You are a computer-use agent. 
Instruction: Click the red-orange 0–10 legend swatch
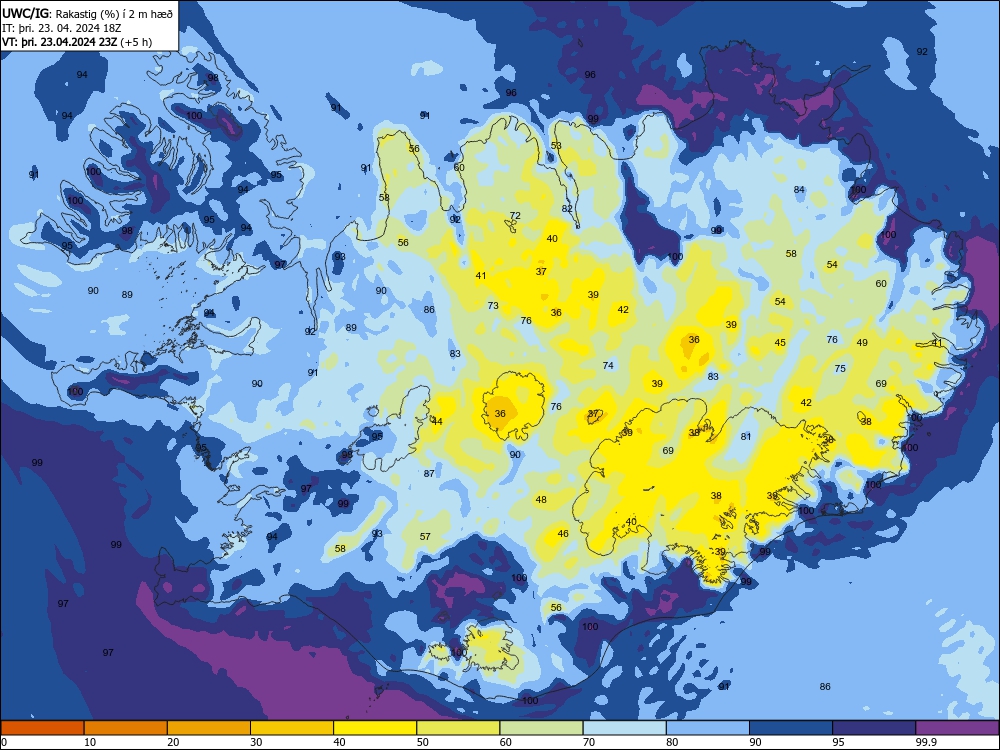[x=42, y=728]
